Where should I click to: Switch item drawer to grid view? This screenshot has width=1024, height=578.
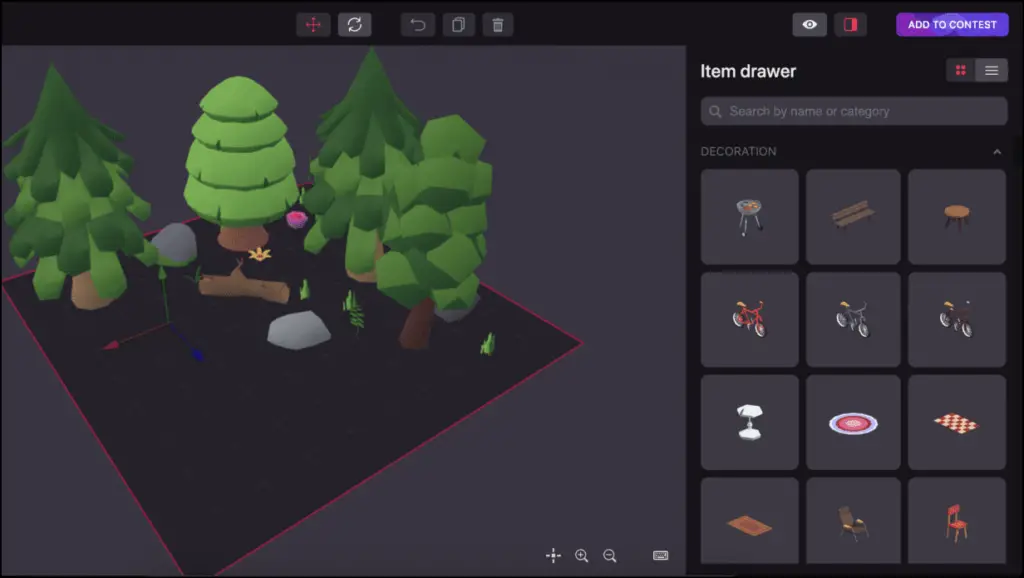pyautogui.click(x=961, y=70)
